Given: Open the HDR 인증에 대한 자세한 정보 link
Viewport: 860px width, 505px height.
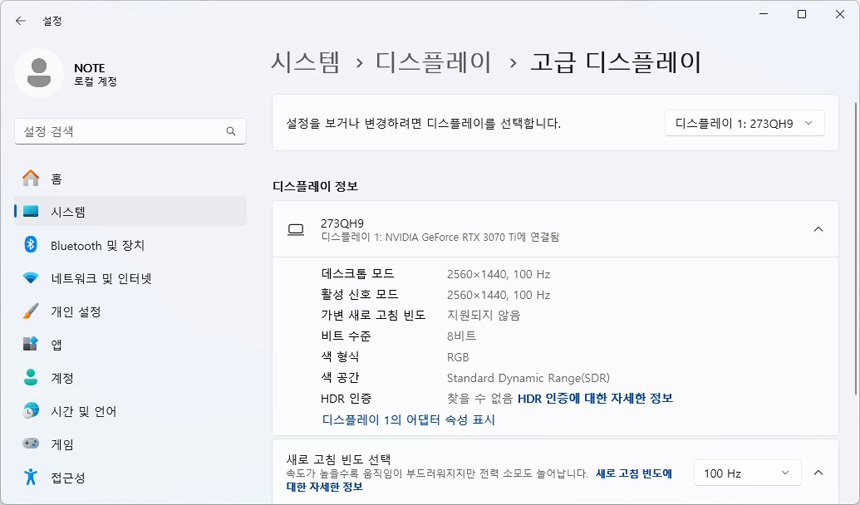Looking at the screenshot, I should [595, 398].
